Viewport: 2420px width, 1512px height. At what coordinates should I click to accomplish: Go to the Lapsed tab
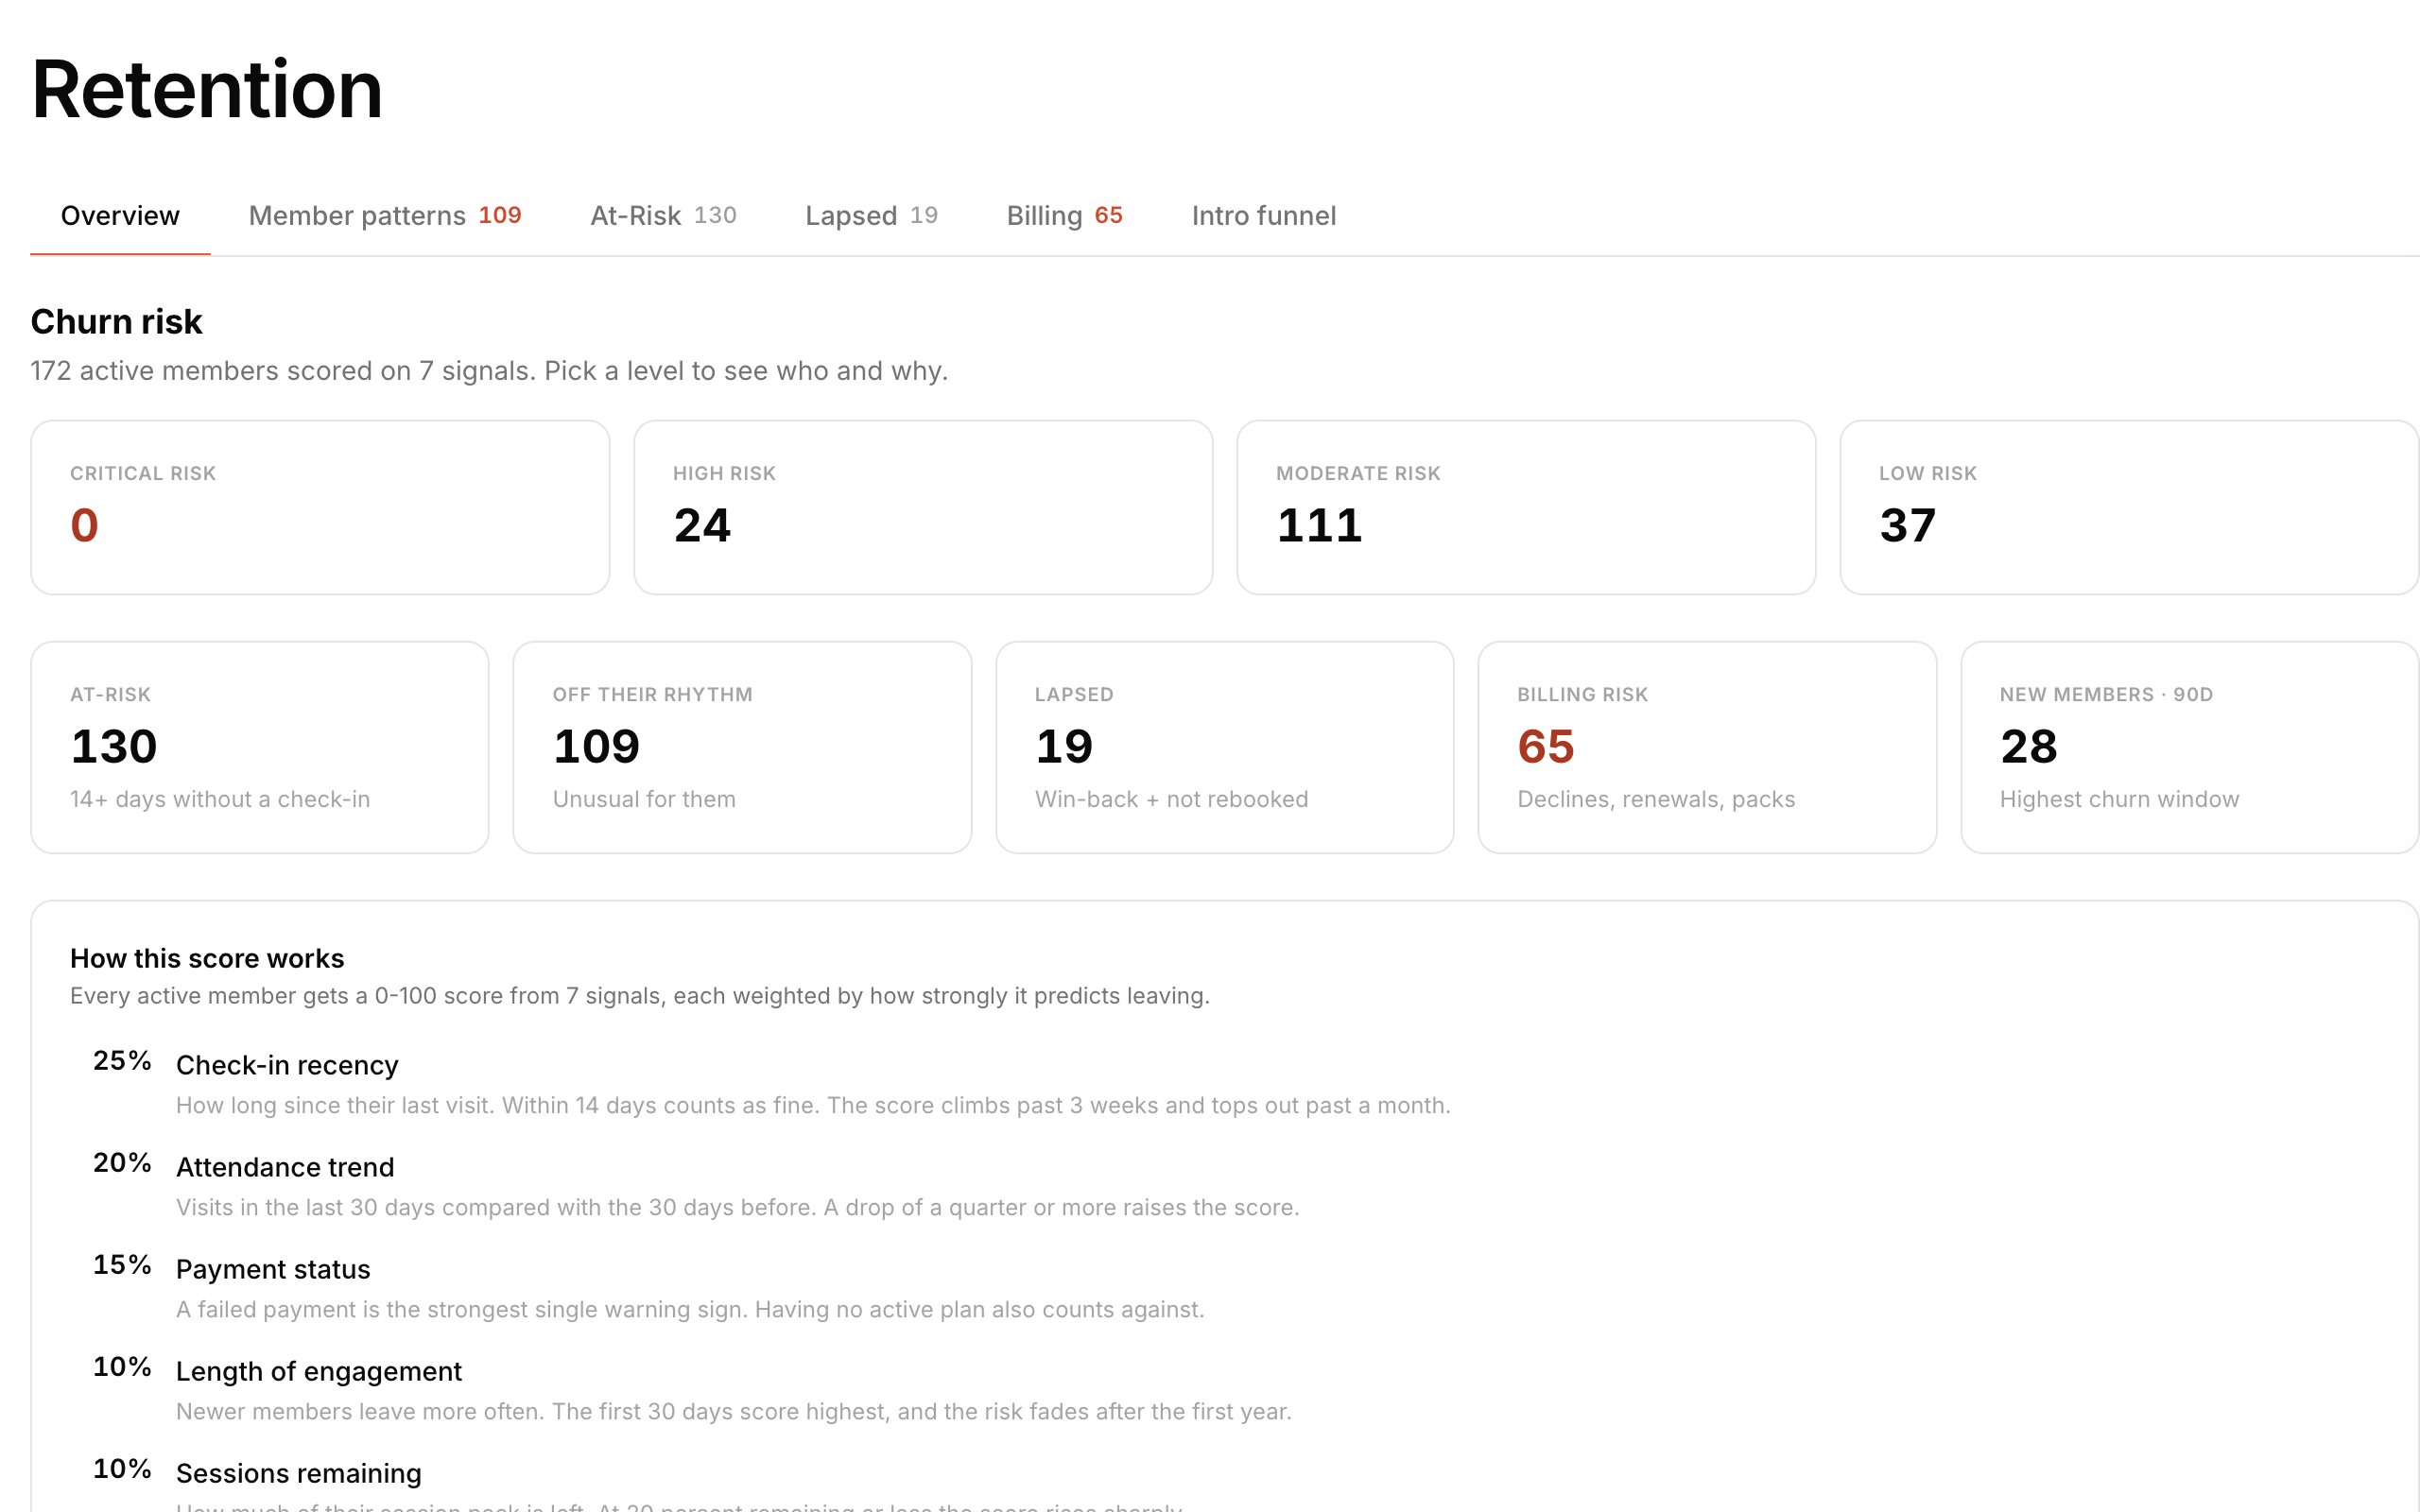(871, 215)
